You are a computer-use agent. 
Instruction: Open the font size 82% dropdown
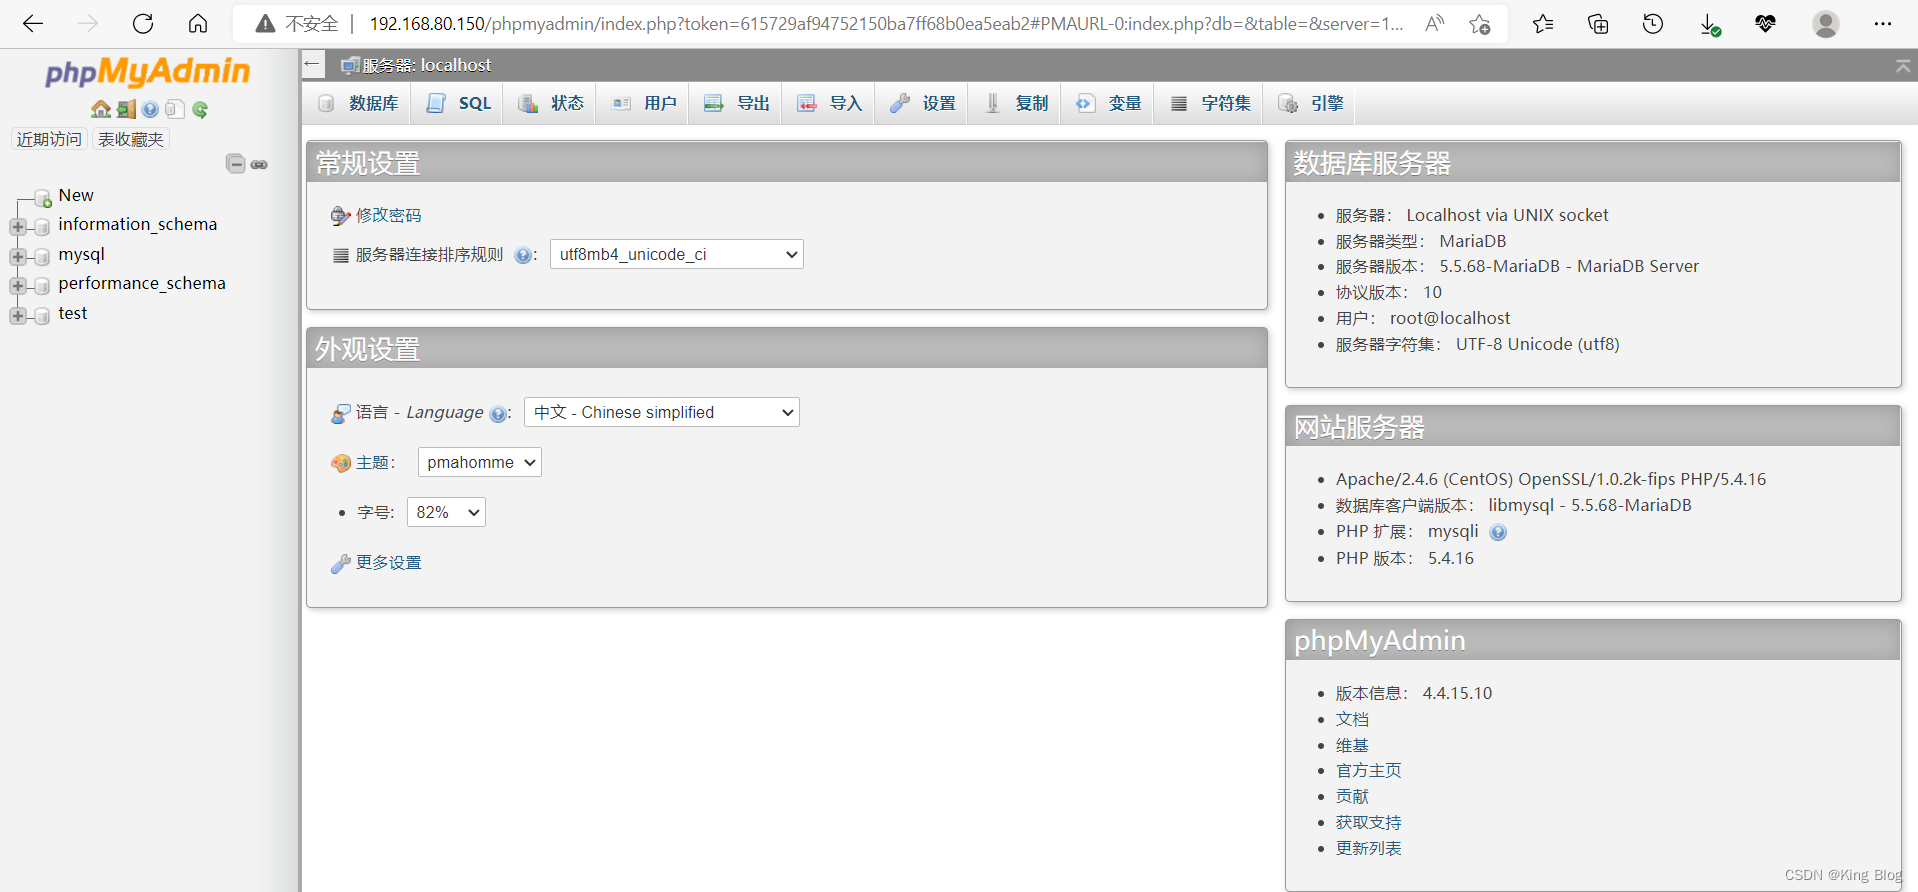click(x=446, y=512)
